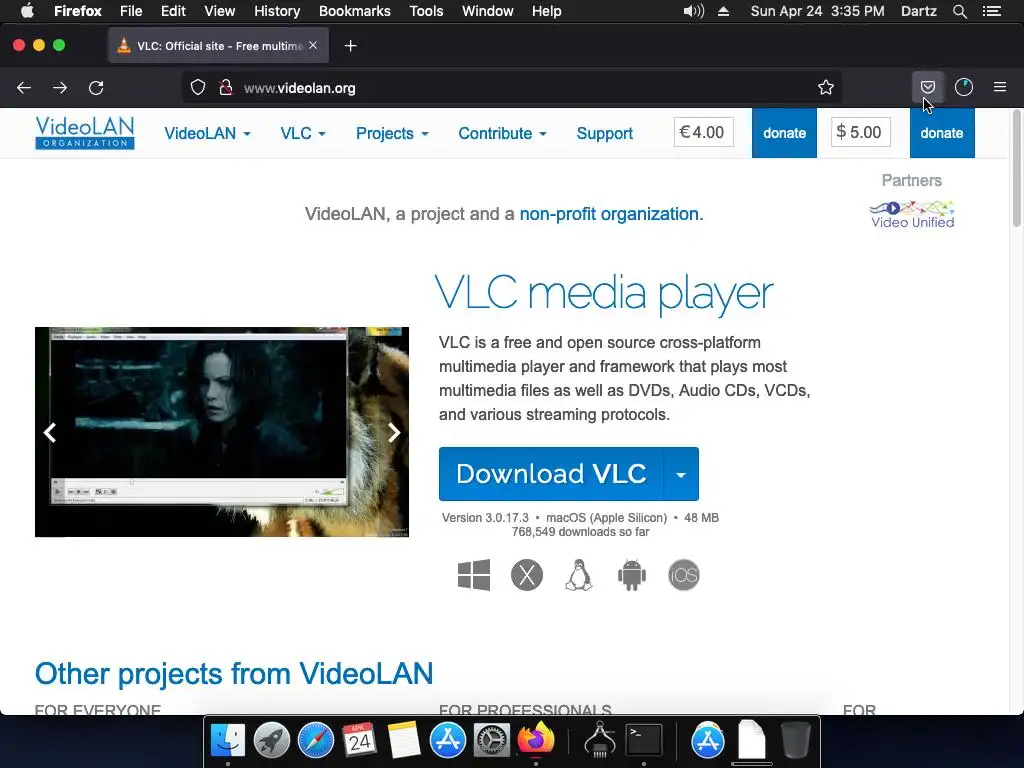Click the dollar 5.00 donation field
Screen dimensions: 1024x768
(x=861, y=132)
